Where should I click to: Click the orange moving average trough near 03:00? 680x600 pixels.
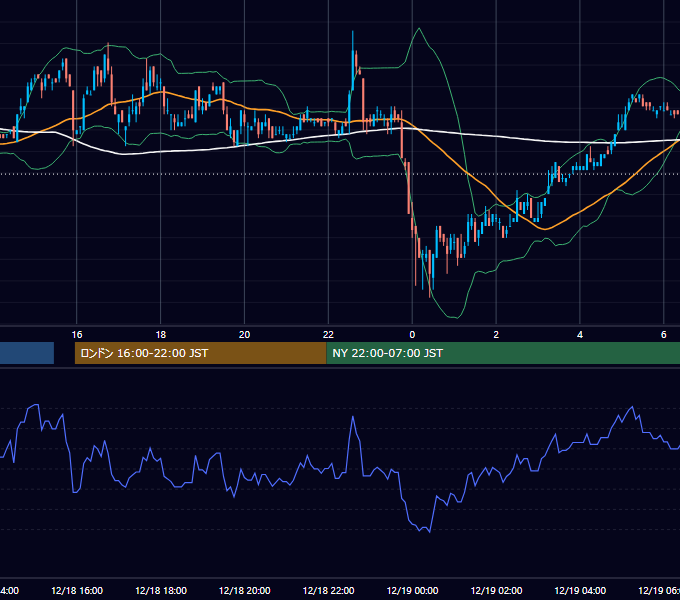click(x=545, y=229)
